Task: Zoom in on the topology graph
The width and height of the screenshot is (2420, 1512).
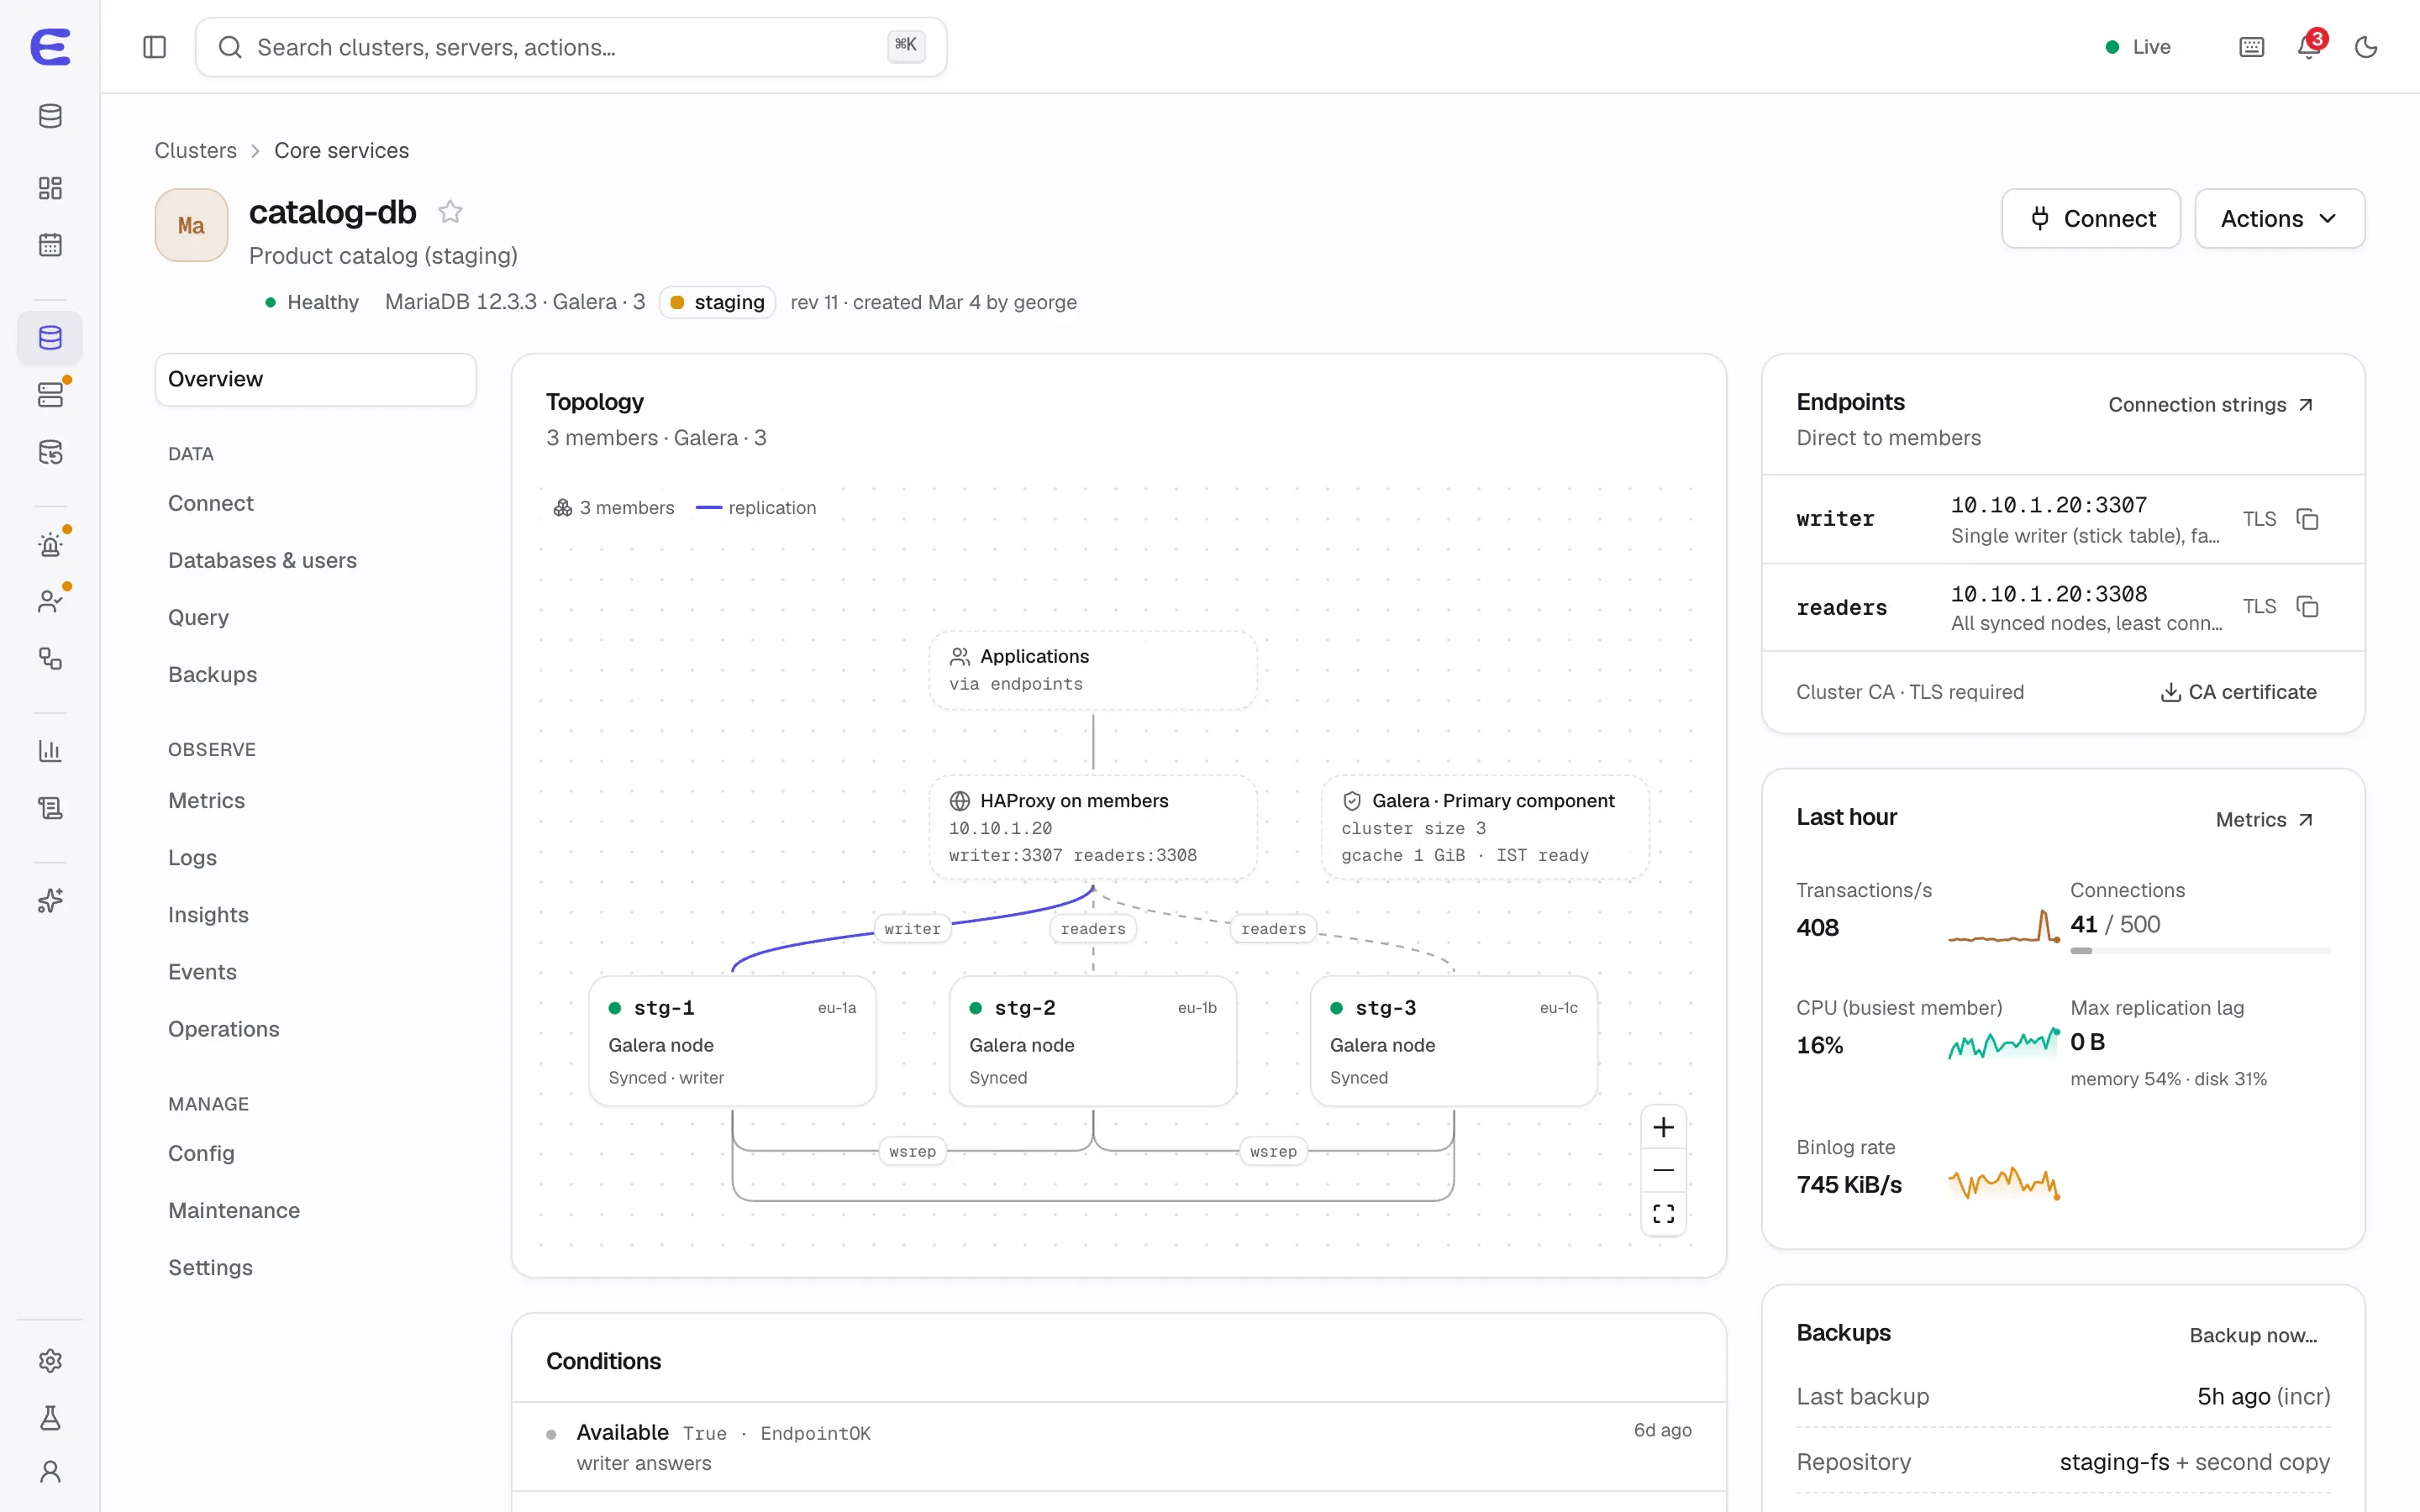Action: (1663, 1127)
